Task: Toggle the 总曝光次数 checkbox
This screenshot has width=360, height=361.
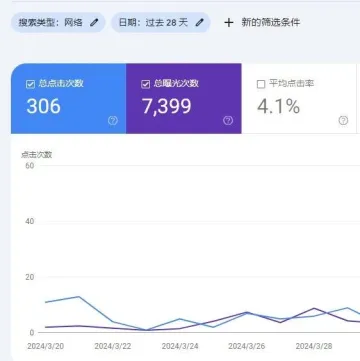Action: [146, 84]
